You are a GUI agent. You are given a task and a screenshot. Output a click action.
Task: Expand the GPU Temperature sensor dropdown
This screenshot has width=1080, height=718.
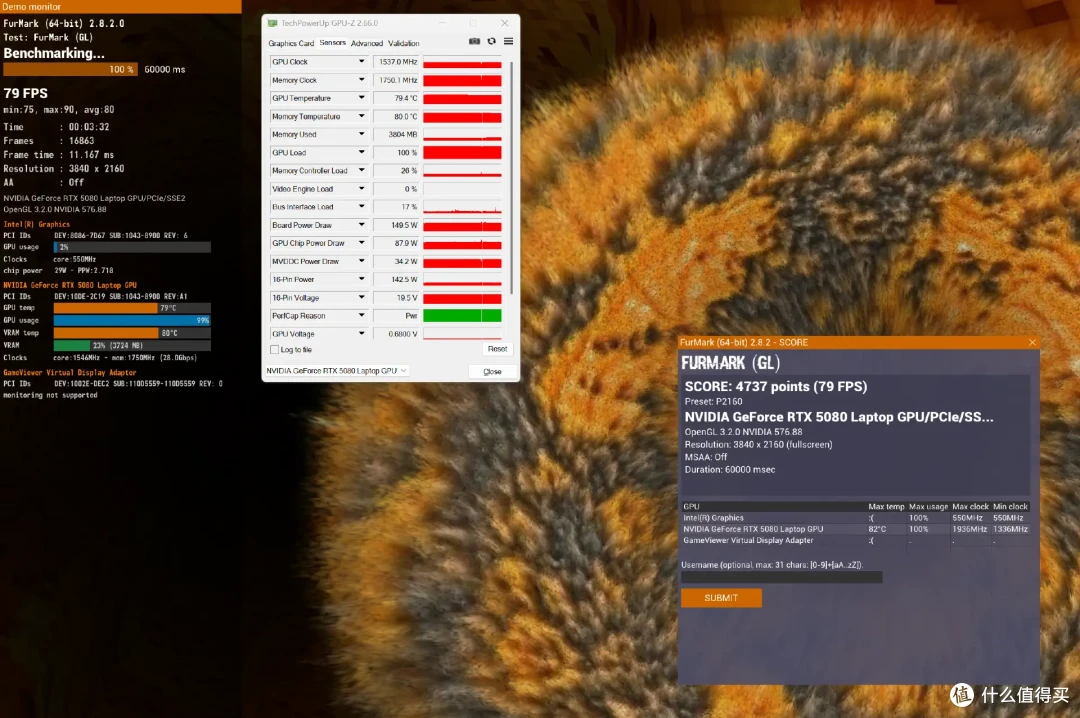(x=361, y=98)
